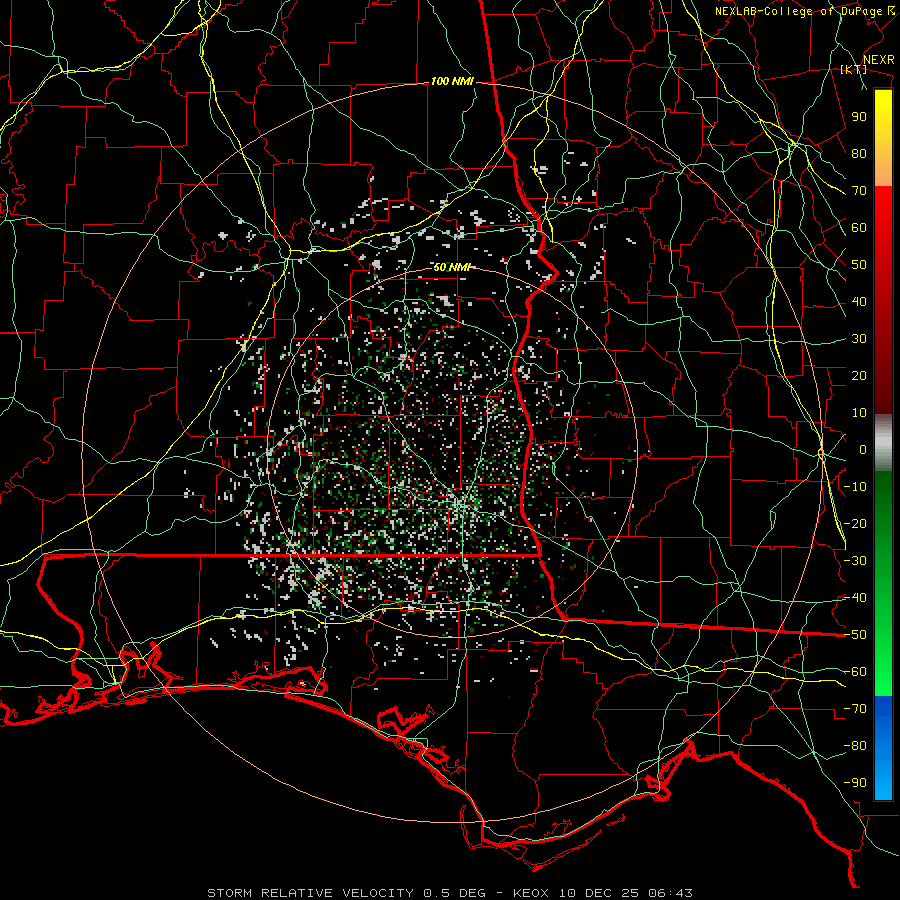Screen dimensions: 900x900
Task: Click the -70 value on velocity scale
Action: coord(855,709)
